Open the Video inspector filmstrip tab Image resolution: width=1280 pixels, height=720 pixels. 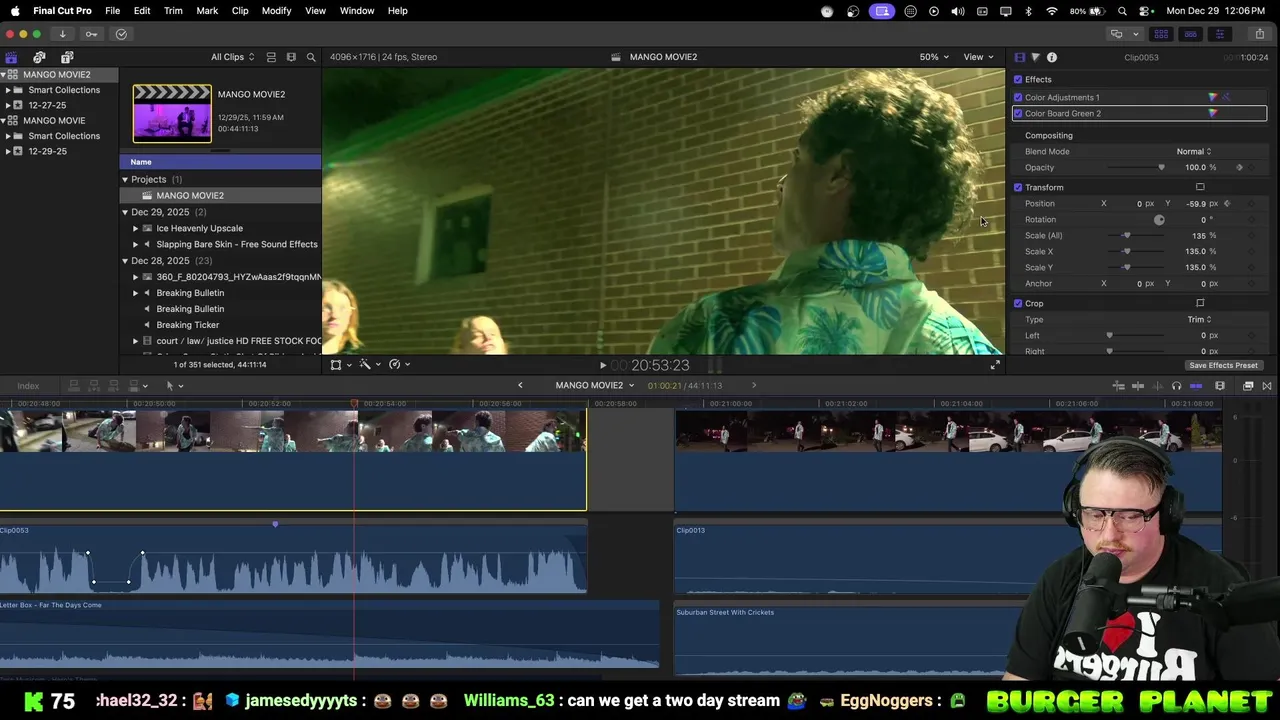pyautogui.click(x=1019, y=57)
